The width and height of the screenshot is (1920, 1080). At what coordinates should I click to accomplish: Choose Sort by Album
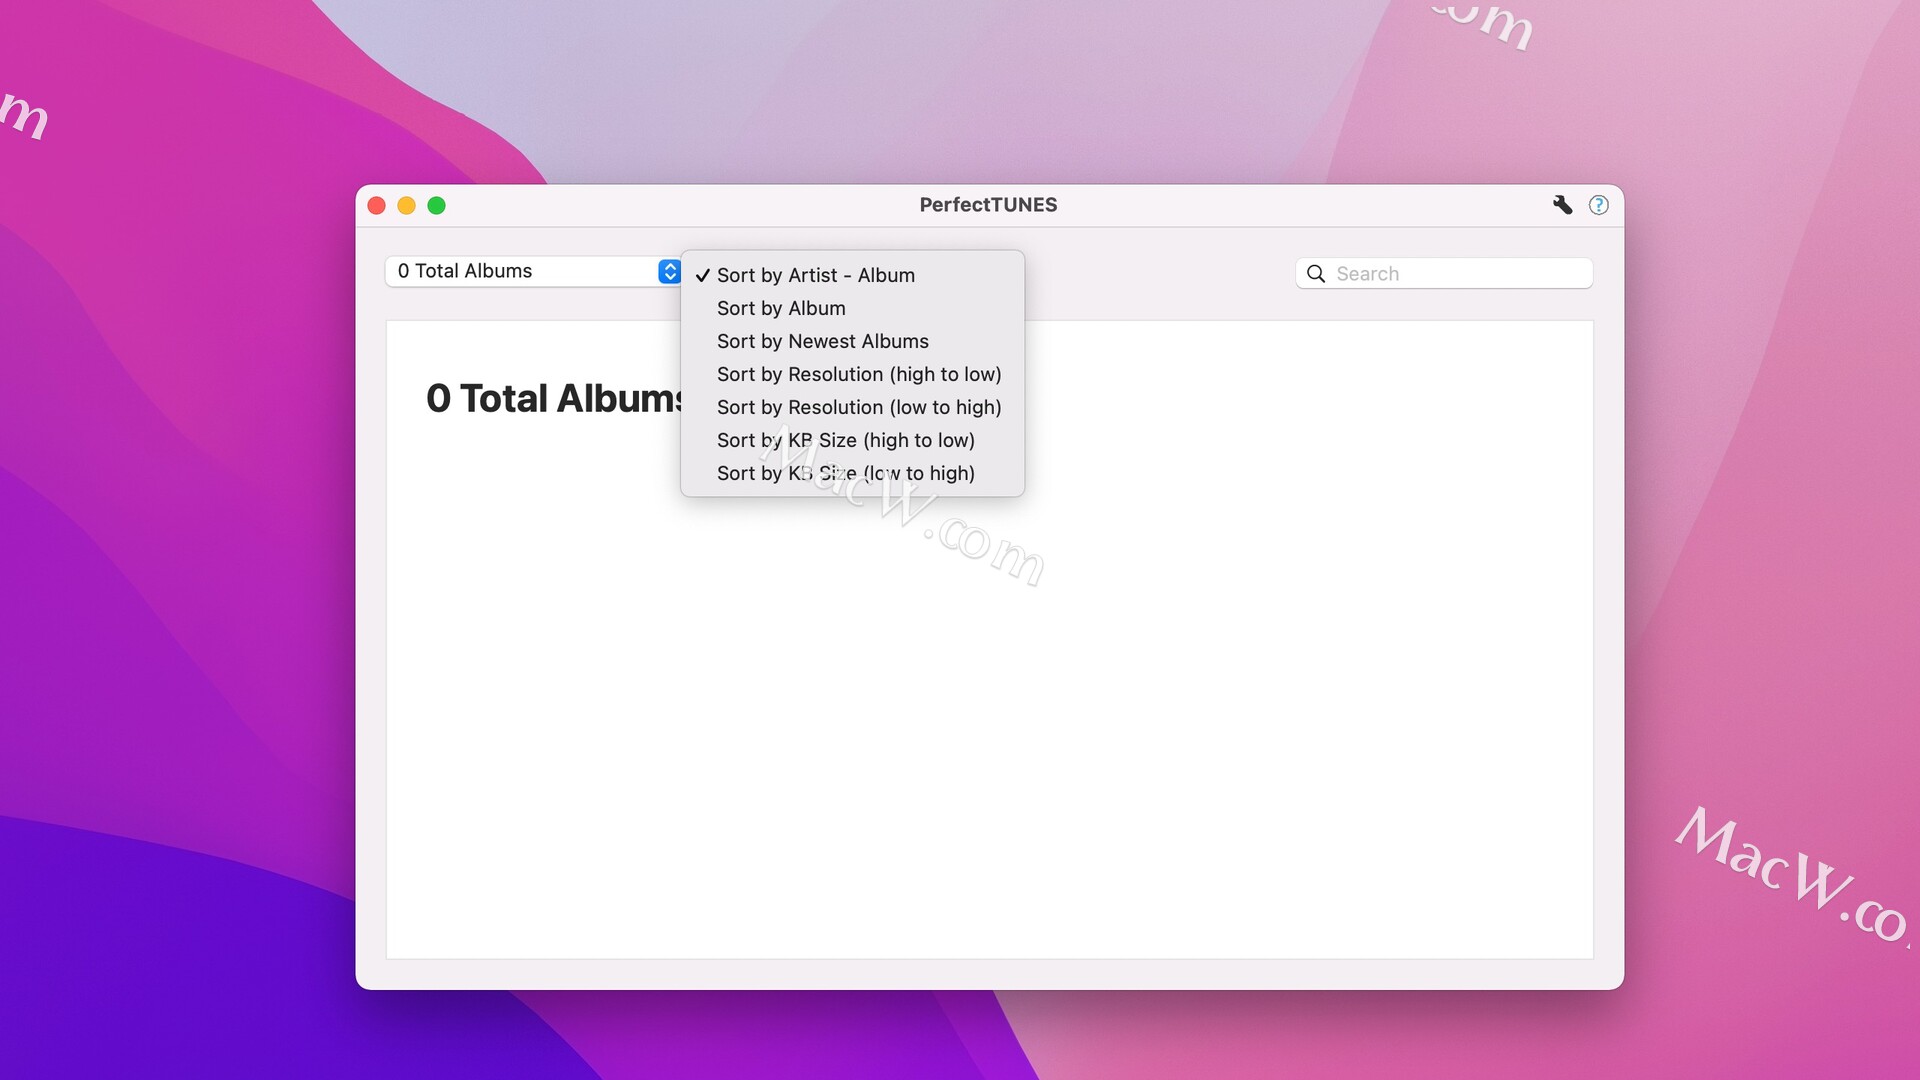tap(853, 308)
